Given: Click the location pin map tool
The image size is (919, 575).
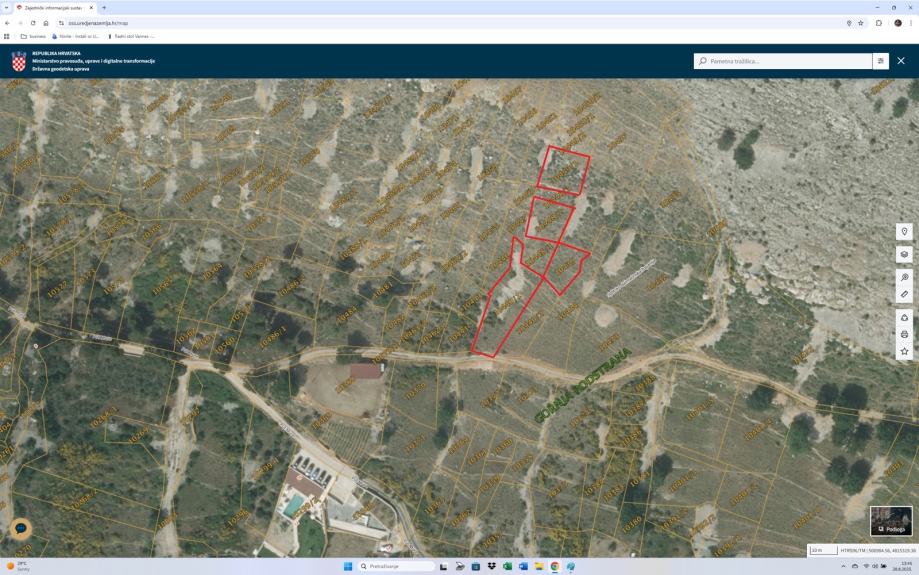Looking at the screenshot, I should pyautogui.click(x=904, y=232).
